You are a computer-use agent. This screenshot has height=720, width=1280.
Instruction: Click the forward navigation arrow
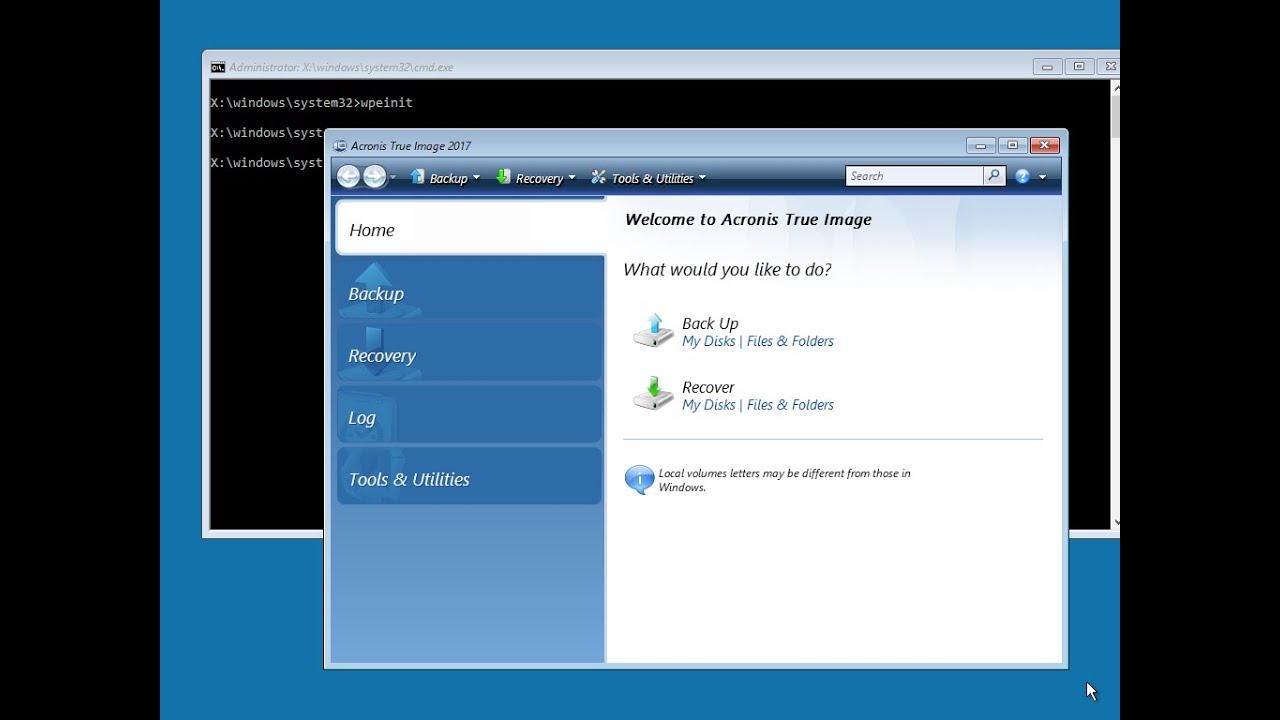[375, 177]
